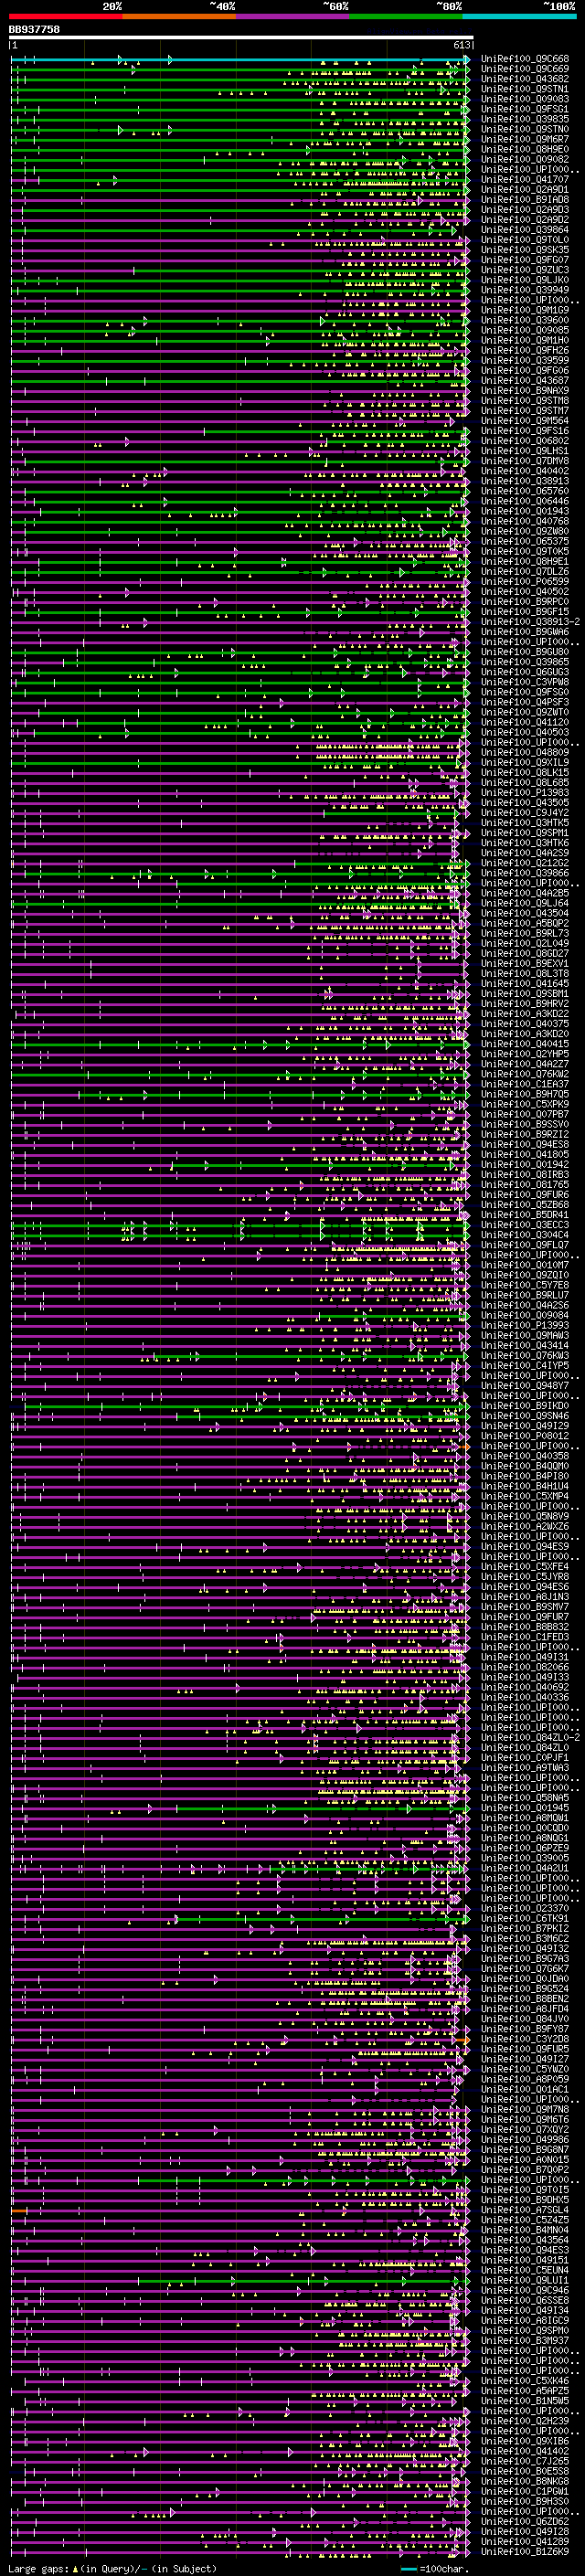Image resolution: width=585 pixels, height=2576 pixels.
Task: Select row label UniRef100_Q41120
Action: coord(525,722)
